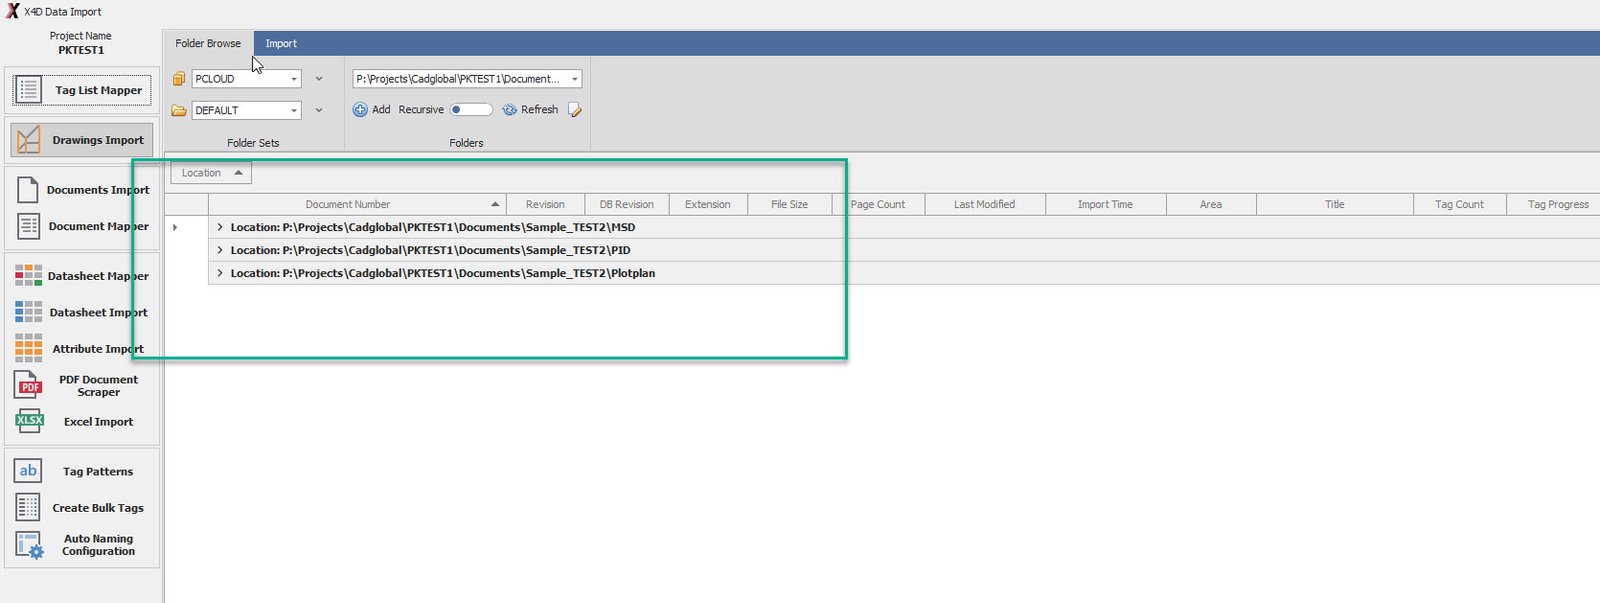Viewport: 1600px width, 603px height.
Task: Launch the Excel Import XLSX icon
Action: tap(29, 421)
